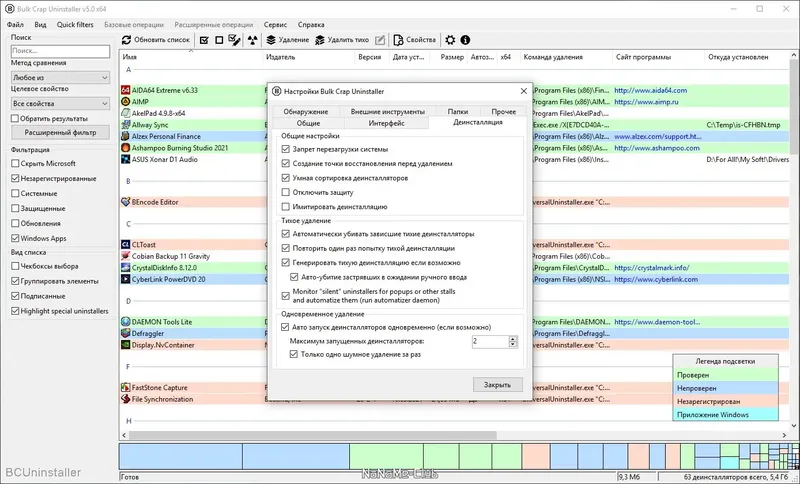Screen dimensions: 800x484
Task: Click the Defraggler app icon
Action: click(126, 334)
